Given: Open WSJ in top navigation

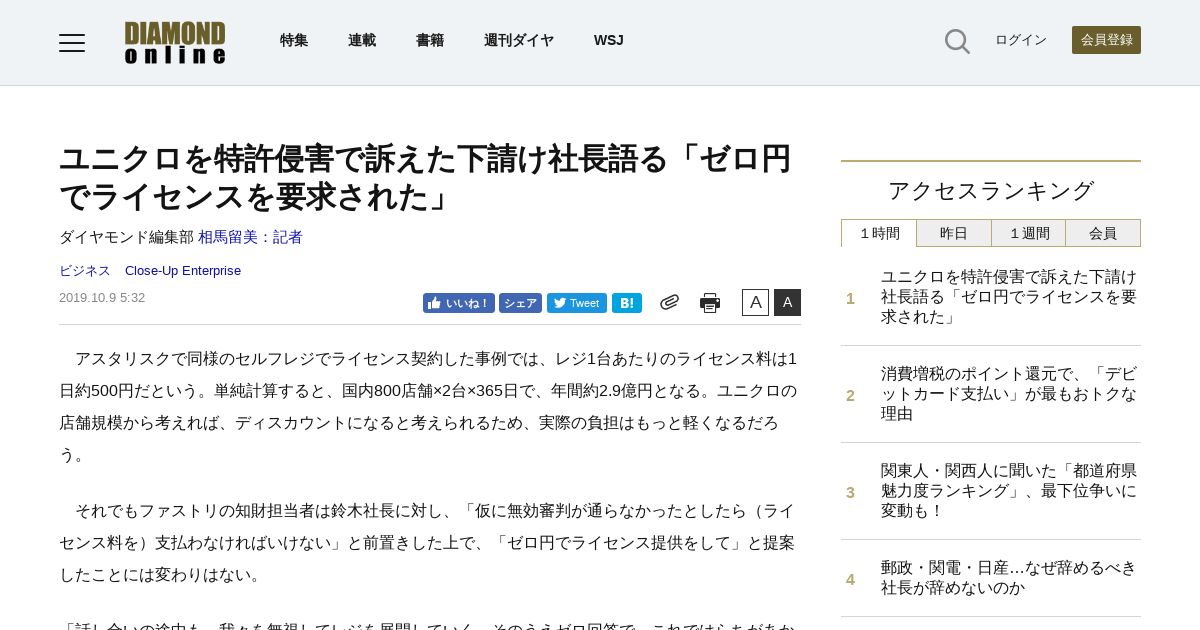Looking at the screenshot, I should pyautogui.click(x=609, y=40).
